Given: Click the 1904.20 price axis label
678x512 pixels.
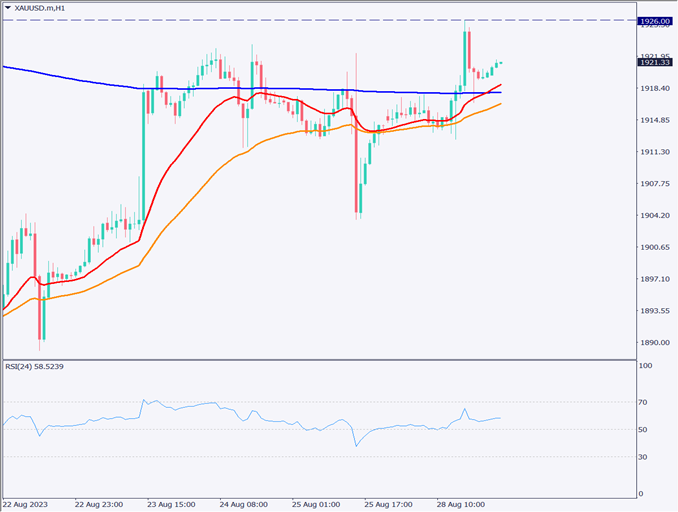Looking at the screenshot, I should [655, 215].
